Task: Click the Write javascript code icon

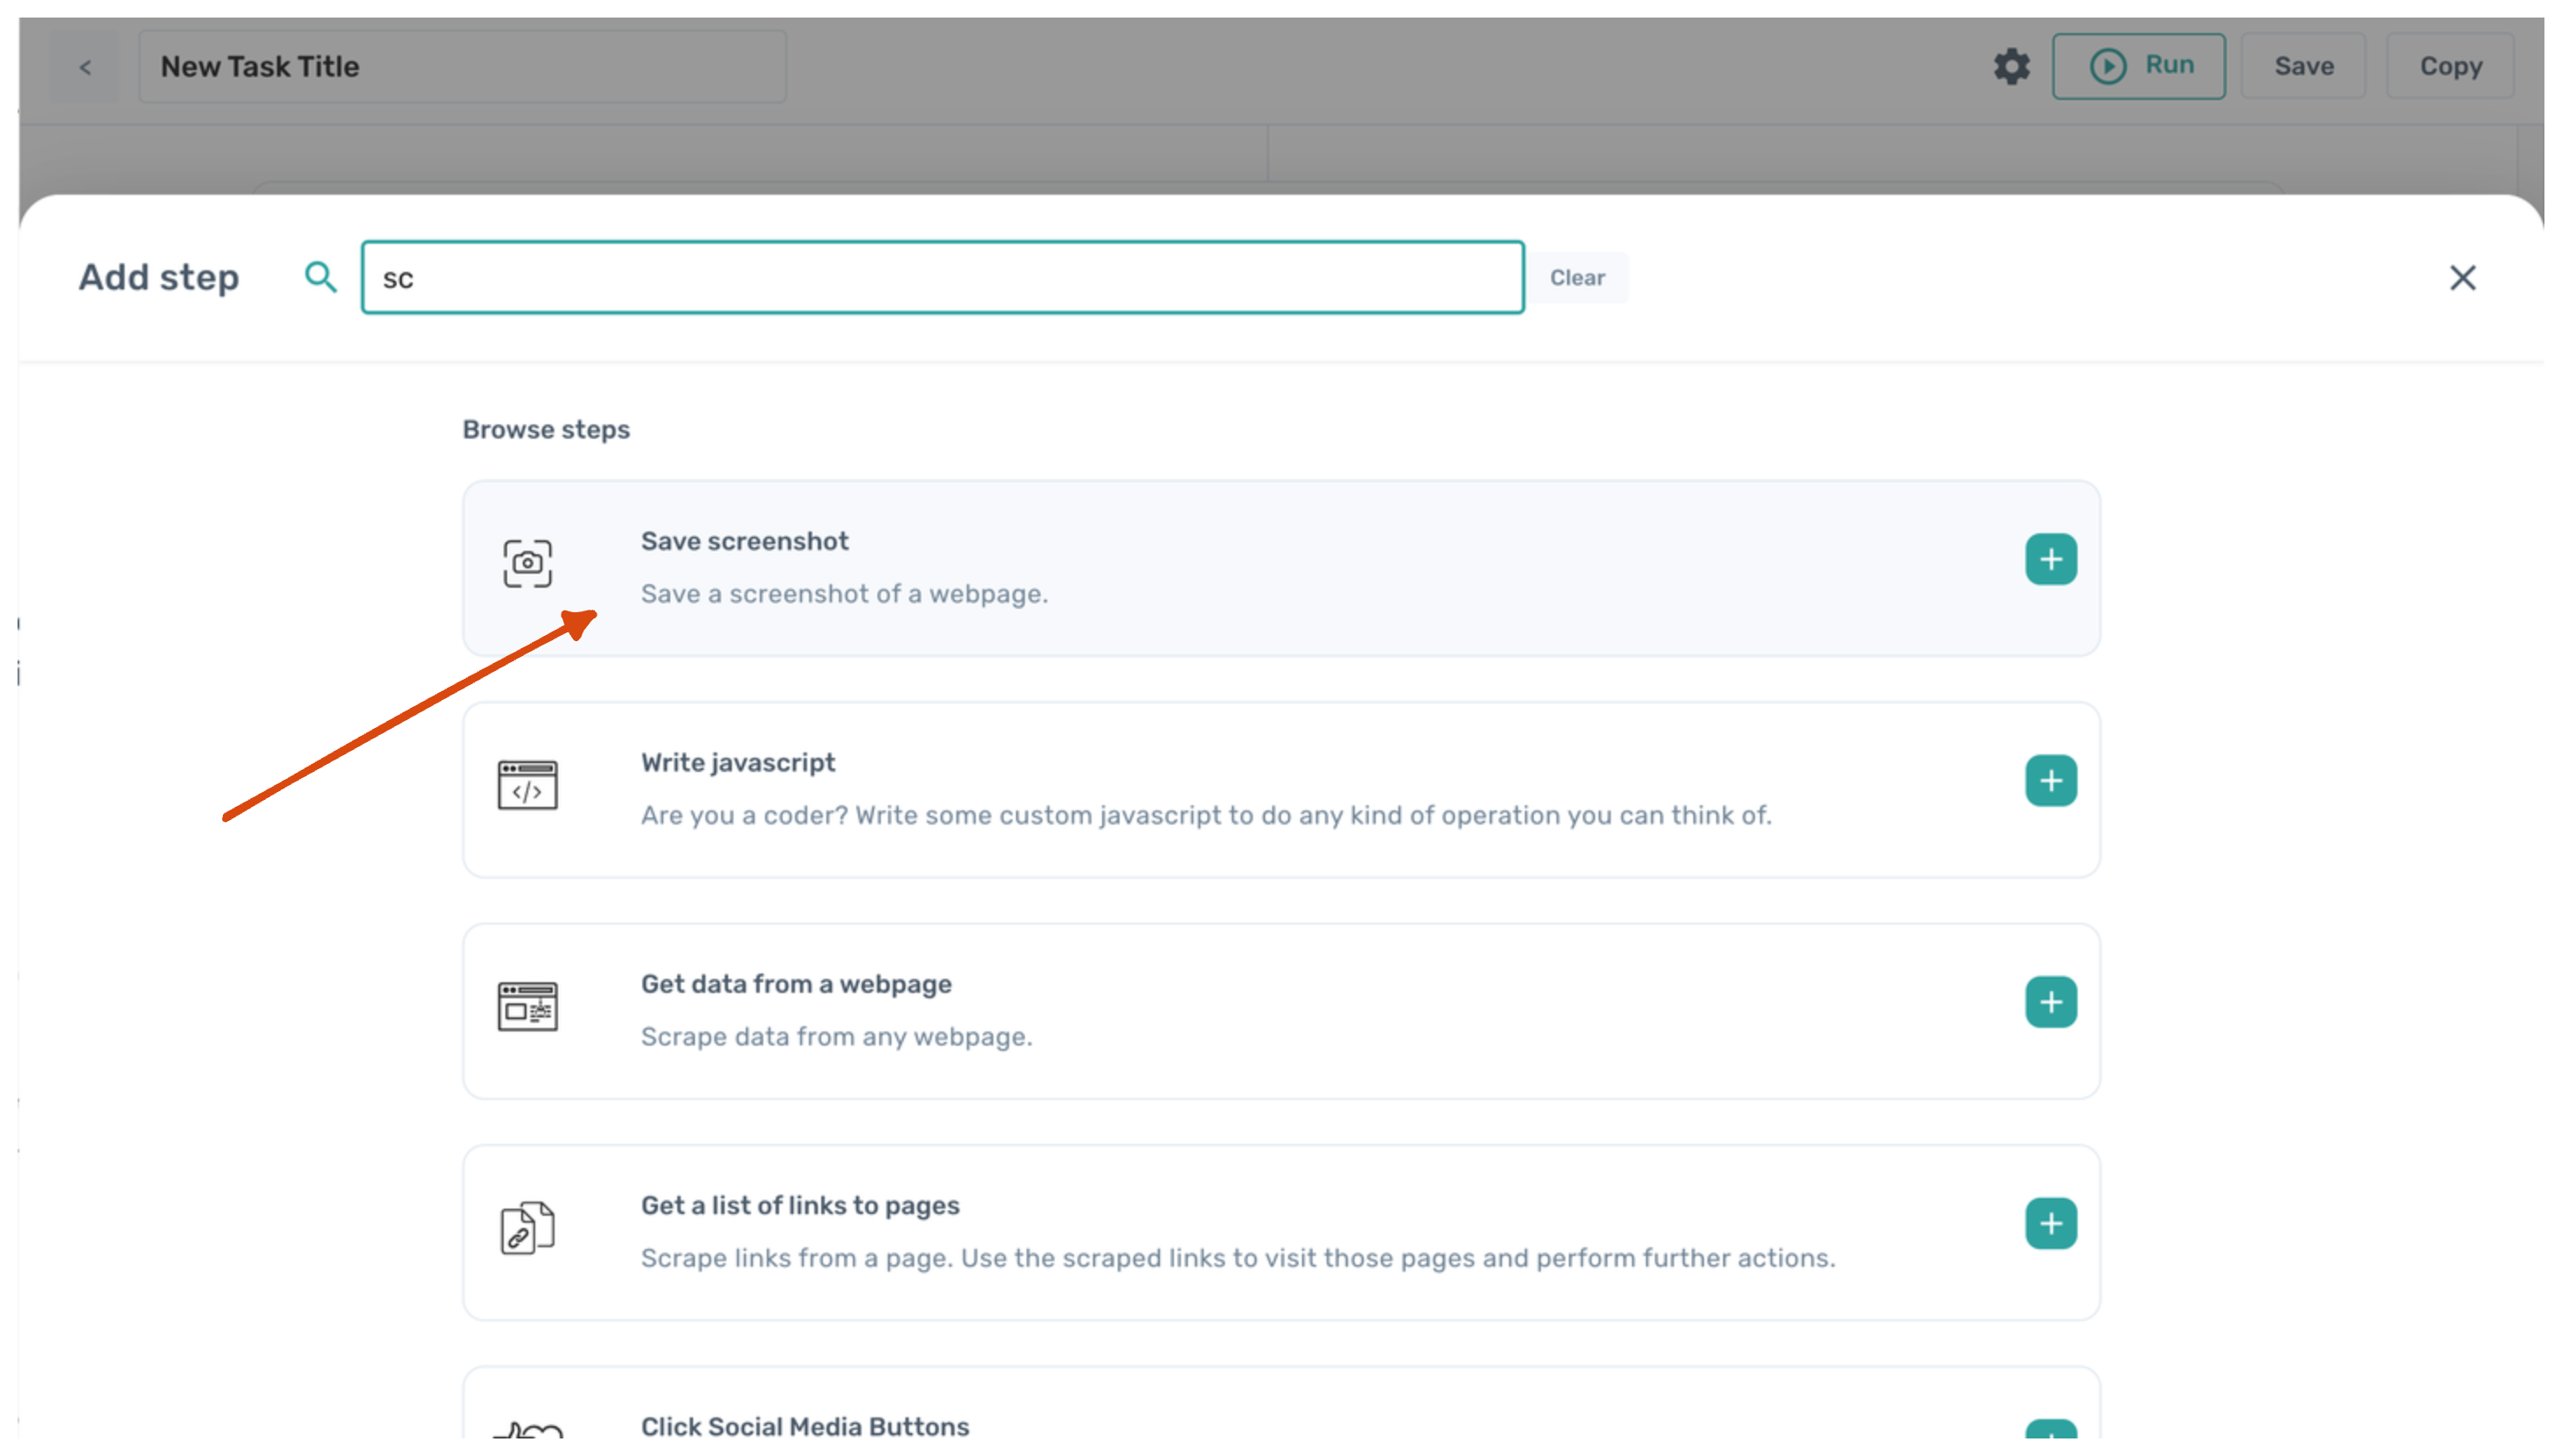Action: click(527, 785)
